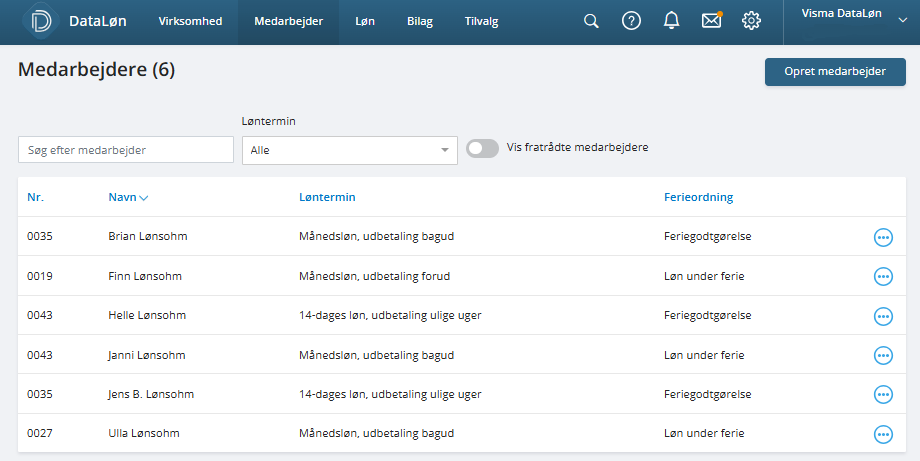920x461 pixels.
Task: Open the Løn menu
Action: coord(365,22)
